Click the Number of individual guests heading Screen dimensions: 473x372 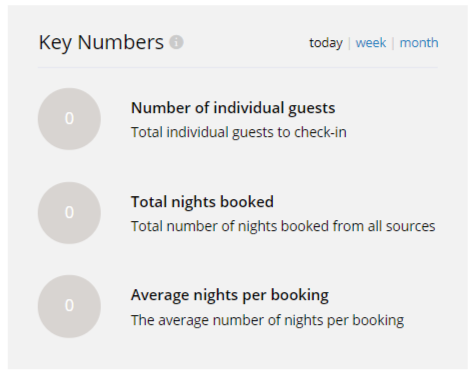tap(233, 108)
